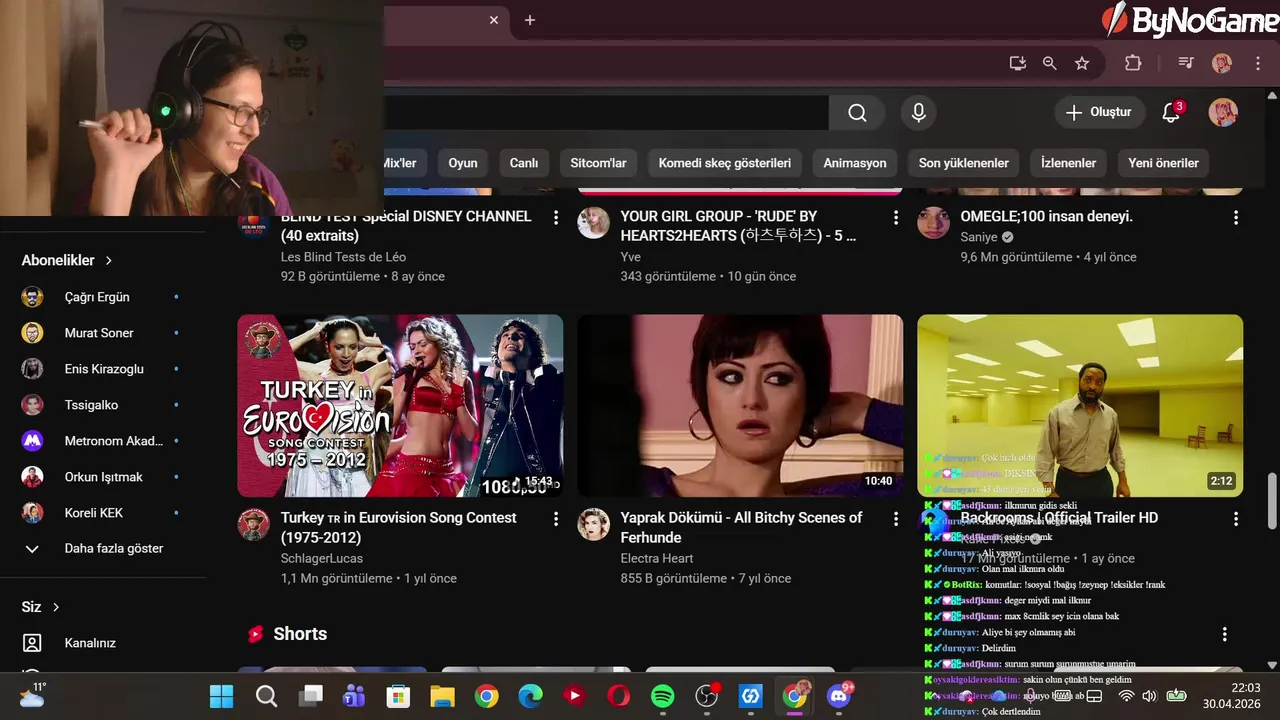The image size is (1280, 720).
Task: Open the YouTube account avatar menu
Action: [1223, 112]
